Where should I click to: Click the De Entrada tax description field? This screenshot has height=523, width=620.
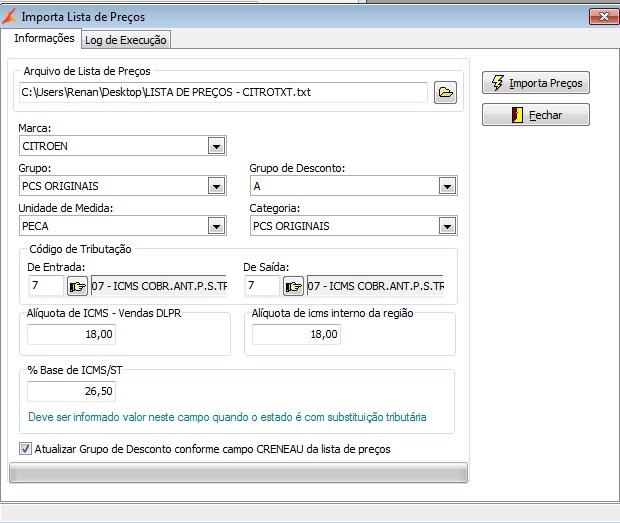pyautogui.click(x=159, y=285)
